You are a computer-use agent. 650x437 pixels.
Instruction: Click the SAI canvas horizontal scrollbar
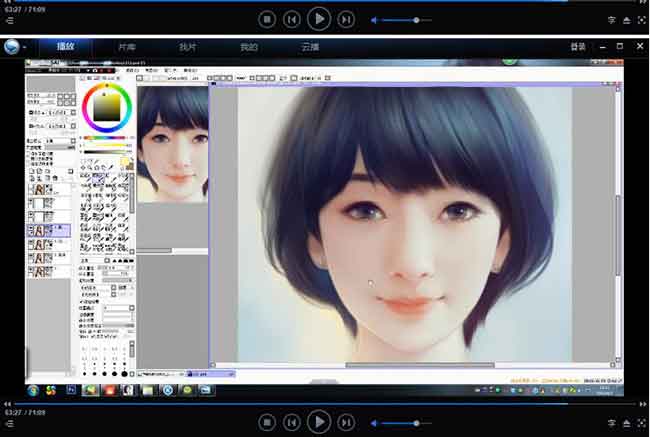pyautogui.click(x=420, y=365)
